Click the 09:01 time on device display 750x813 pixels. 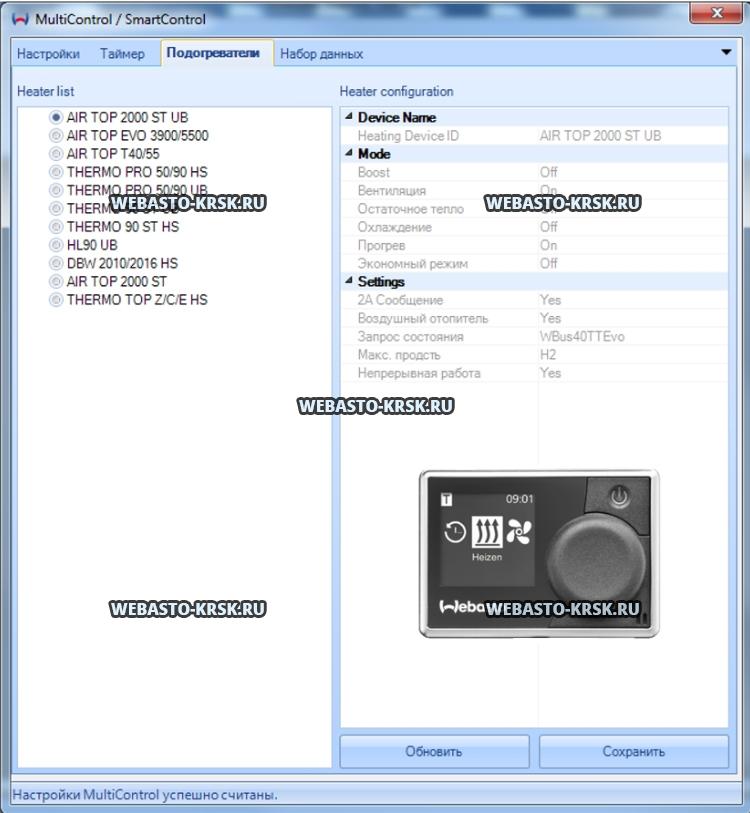(x=519, y=499)
